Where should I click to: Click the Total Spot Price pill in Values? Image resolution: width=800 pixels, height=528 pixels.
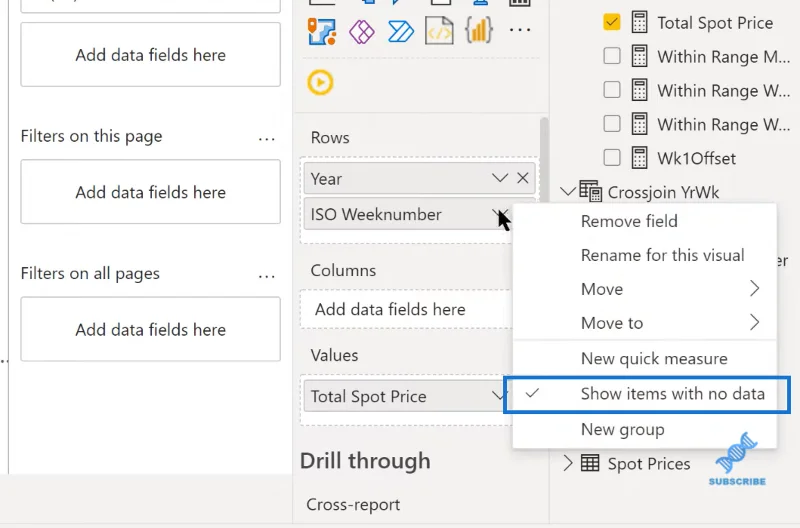coord(406,396)
